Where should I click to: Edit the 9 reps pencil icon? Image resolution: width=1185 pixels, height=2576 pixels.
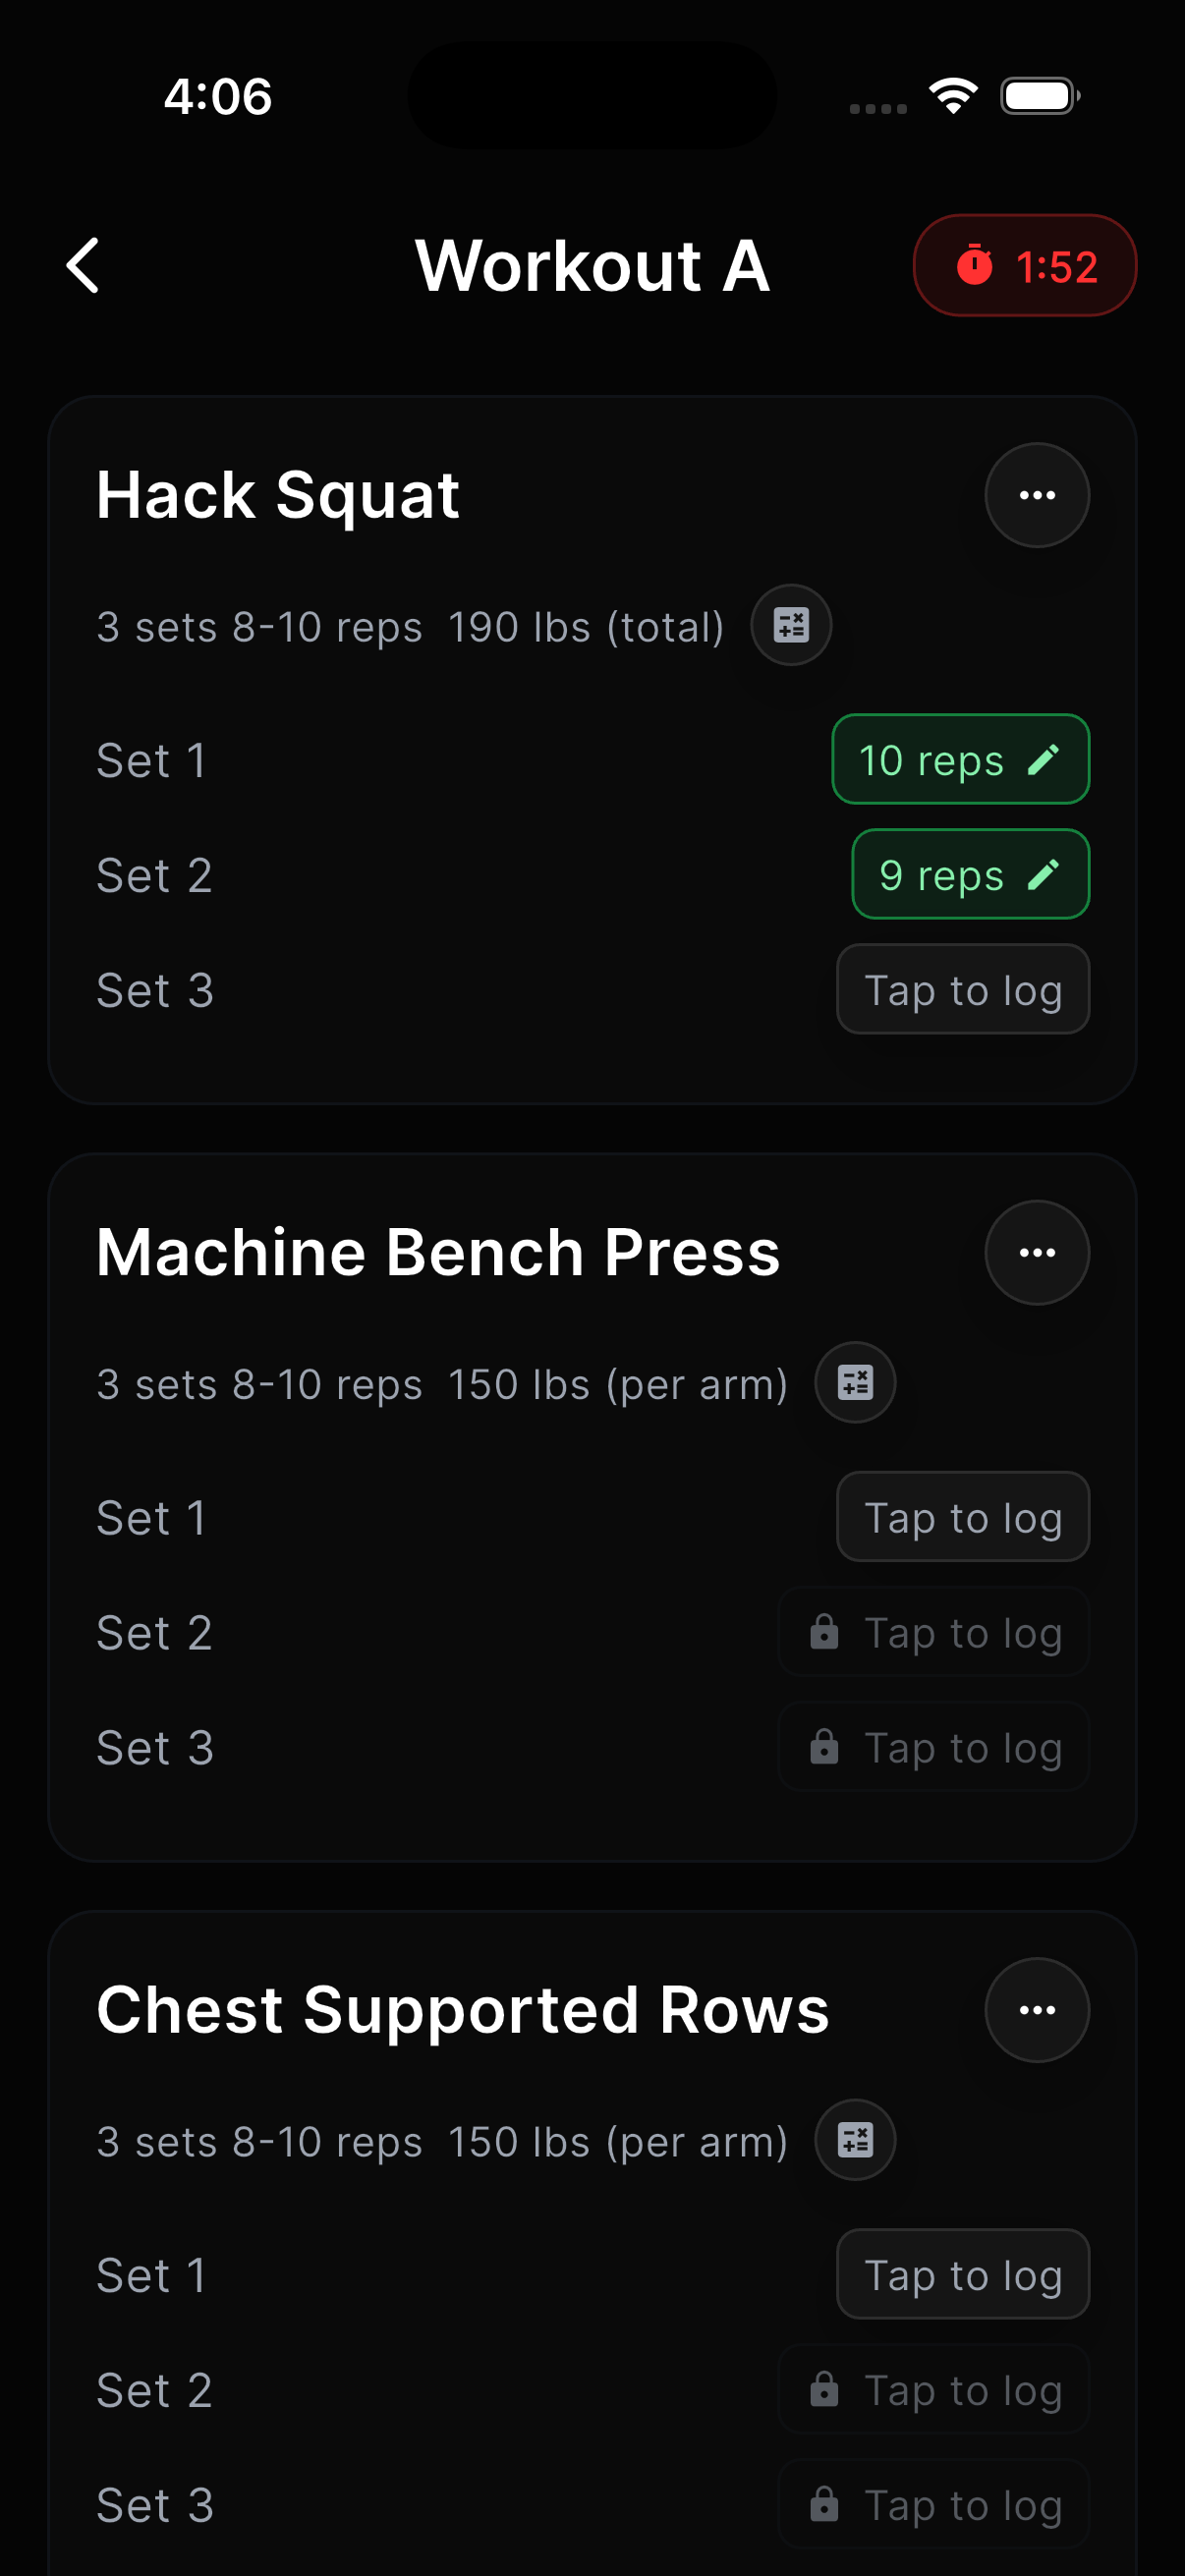tap(1043, 875)
